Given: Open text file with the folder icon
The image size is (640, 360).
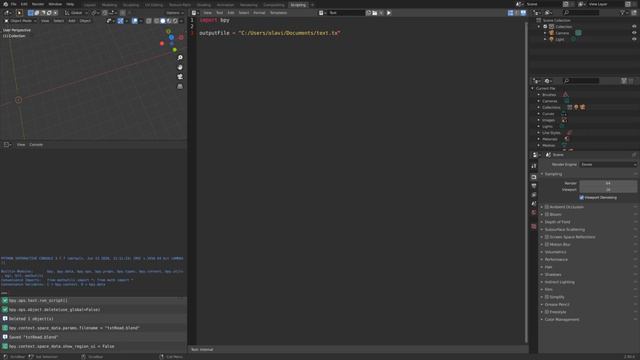Looking at the screenshot, I should (x=375, y=13).
